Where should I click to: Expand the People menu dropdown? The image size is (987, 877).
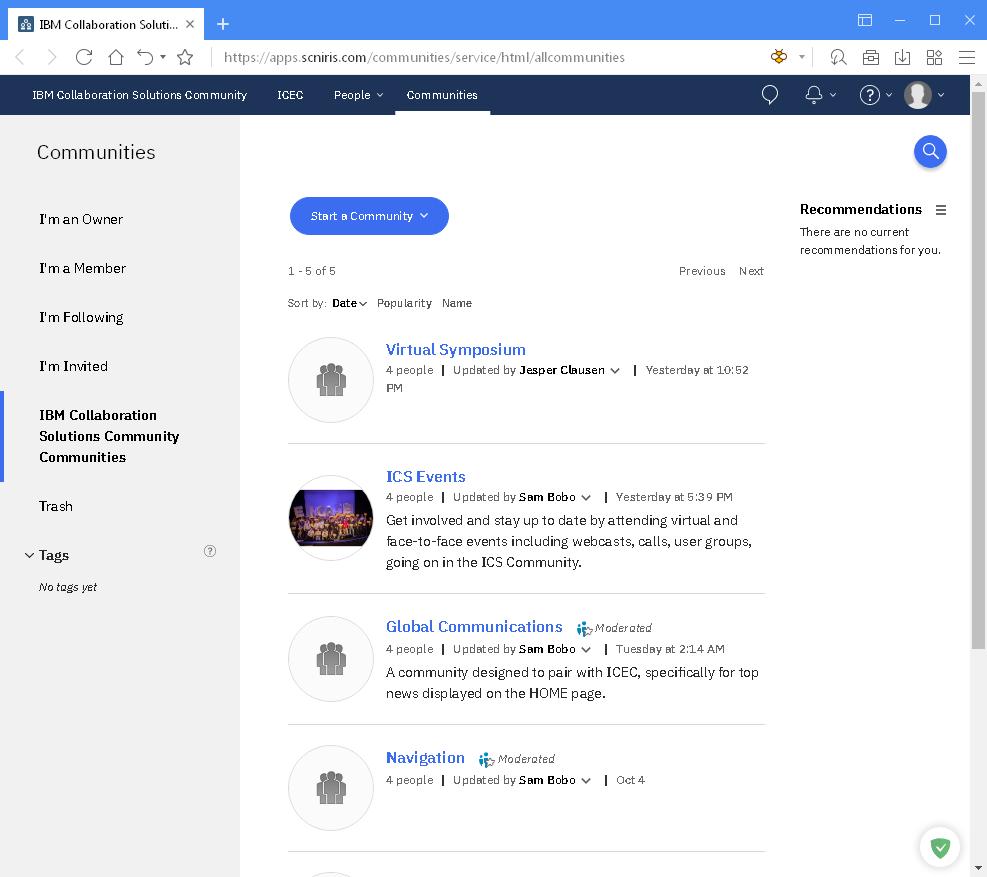pos(358,95)
